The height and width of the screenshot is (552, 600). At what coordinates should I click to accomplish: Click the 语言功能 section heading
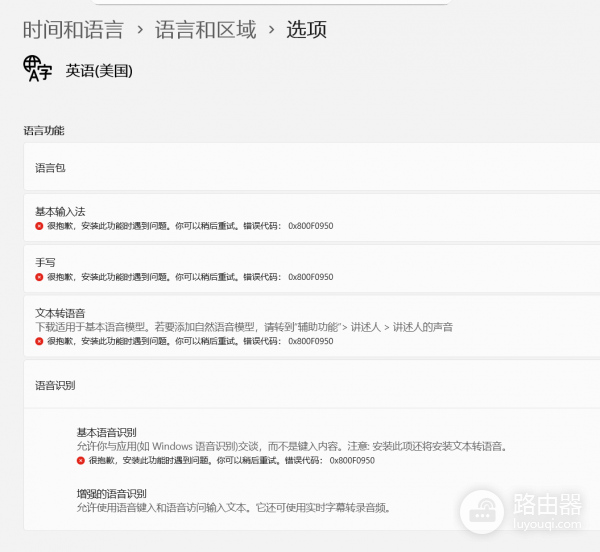click(x=44, y=131)
